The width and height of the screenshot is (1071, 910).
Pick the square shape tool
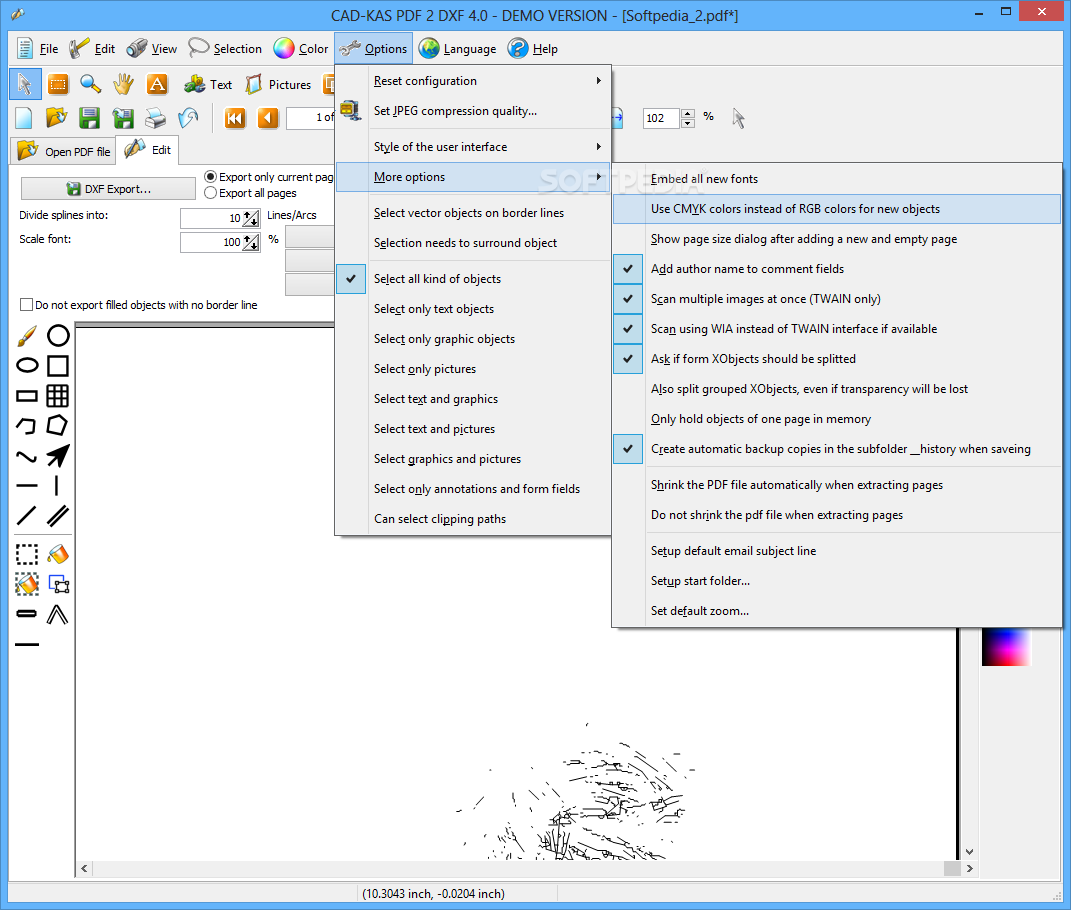58,366
